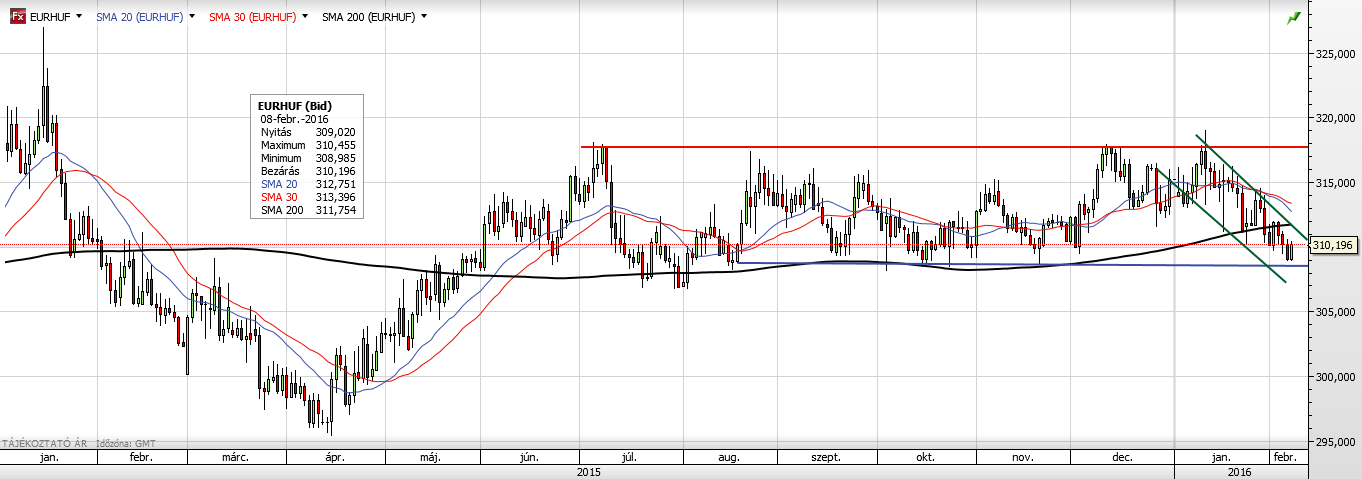Click the current price tag 310,196 on axis
This screenshot has width=1362, height=479.
[x=1334, y=245]
